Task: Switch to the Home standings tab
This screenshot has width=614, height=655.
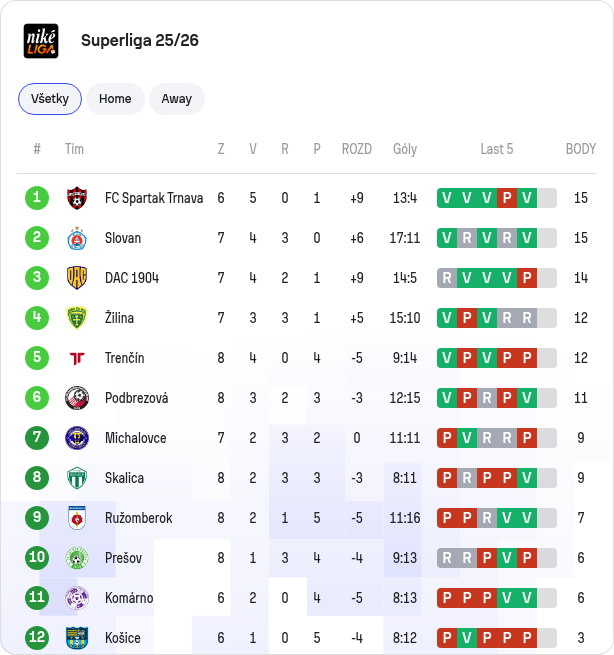Action: click(115, 99)
